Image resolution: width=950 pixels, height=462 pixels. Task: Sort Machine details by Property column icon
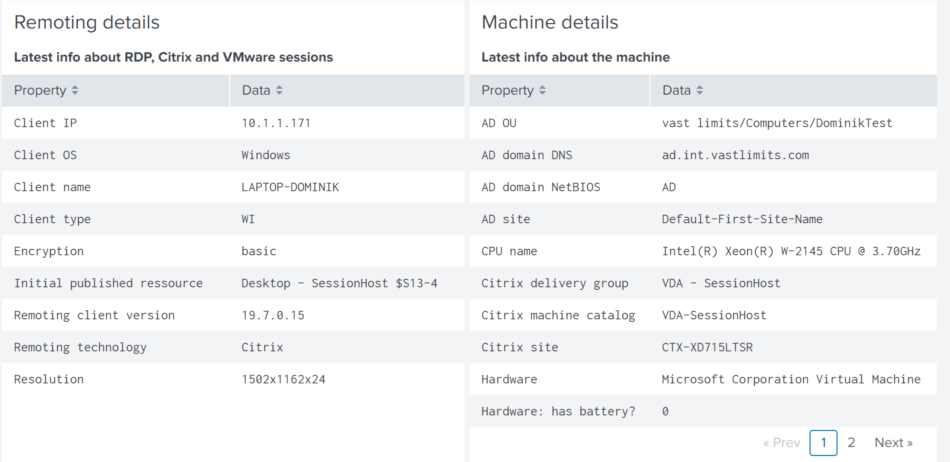[543, 91]
